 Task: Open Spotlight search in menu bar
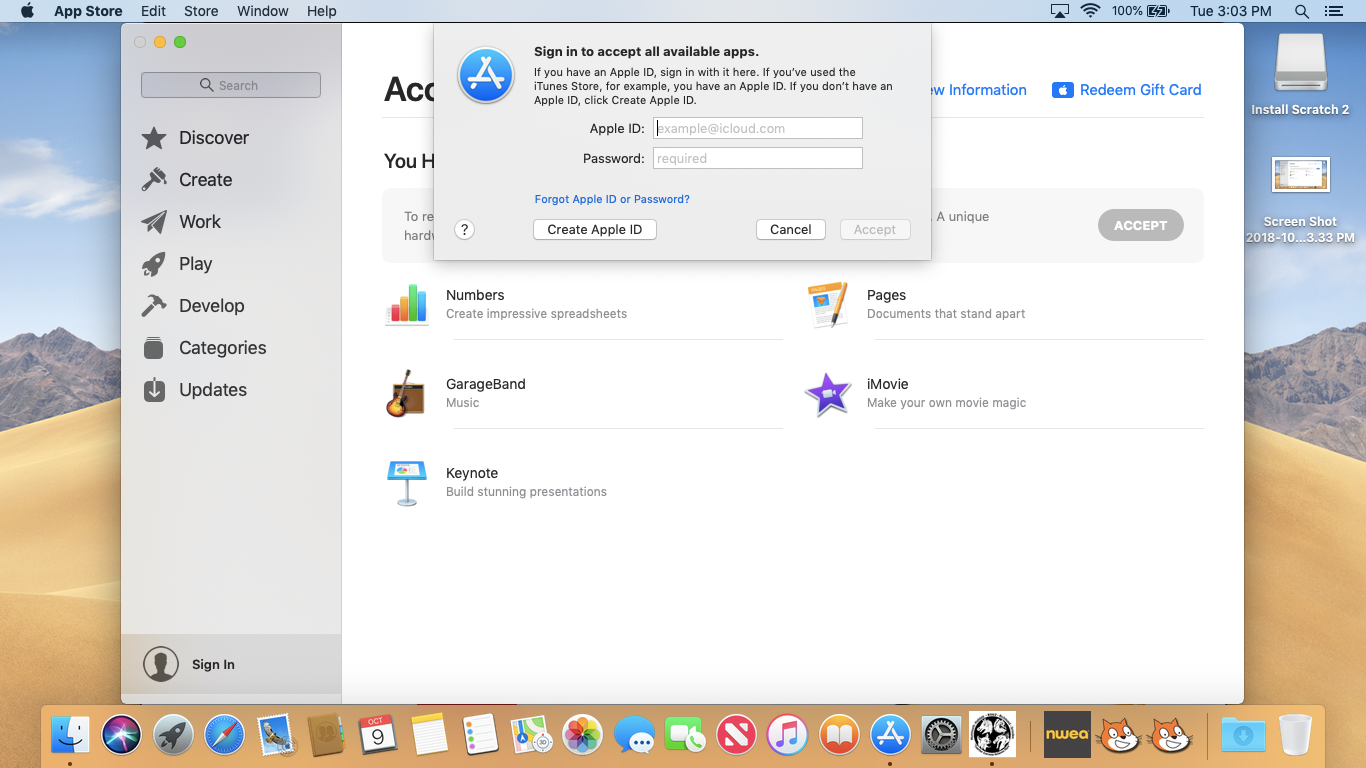(1302, 11)
